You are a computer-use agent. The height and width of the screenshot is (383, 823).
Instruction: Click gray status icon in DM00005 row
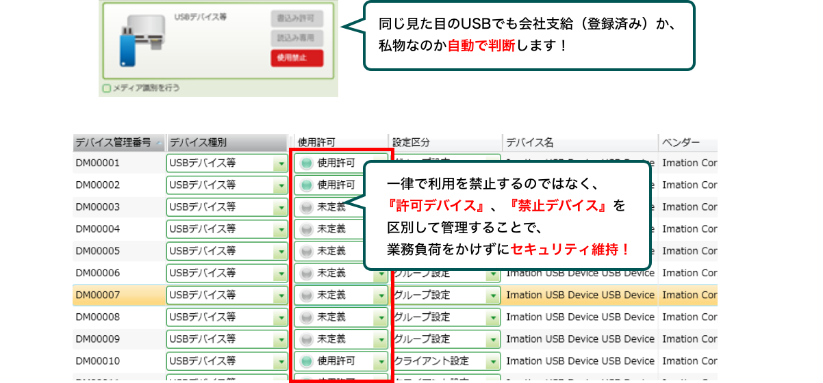click(x=306, y=251)
